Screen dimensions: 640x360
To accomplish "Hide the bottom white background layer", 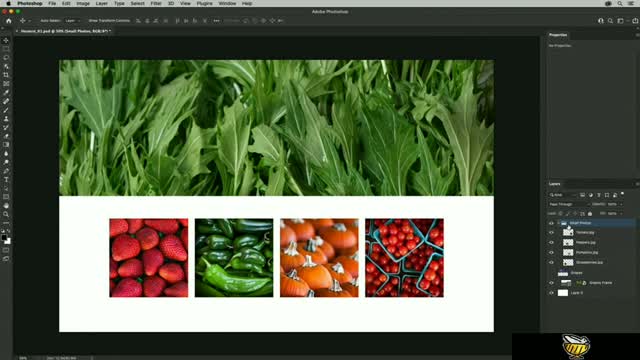I will click(551, 293).
